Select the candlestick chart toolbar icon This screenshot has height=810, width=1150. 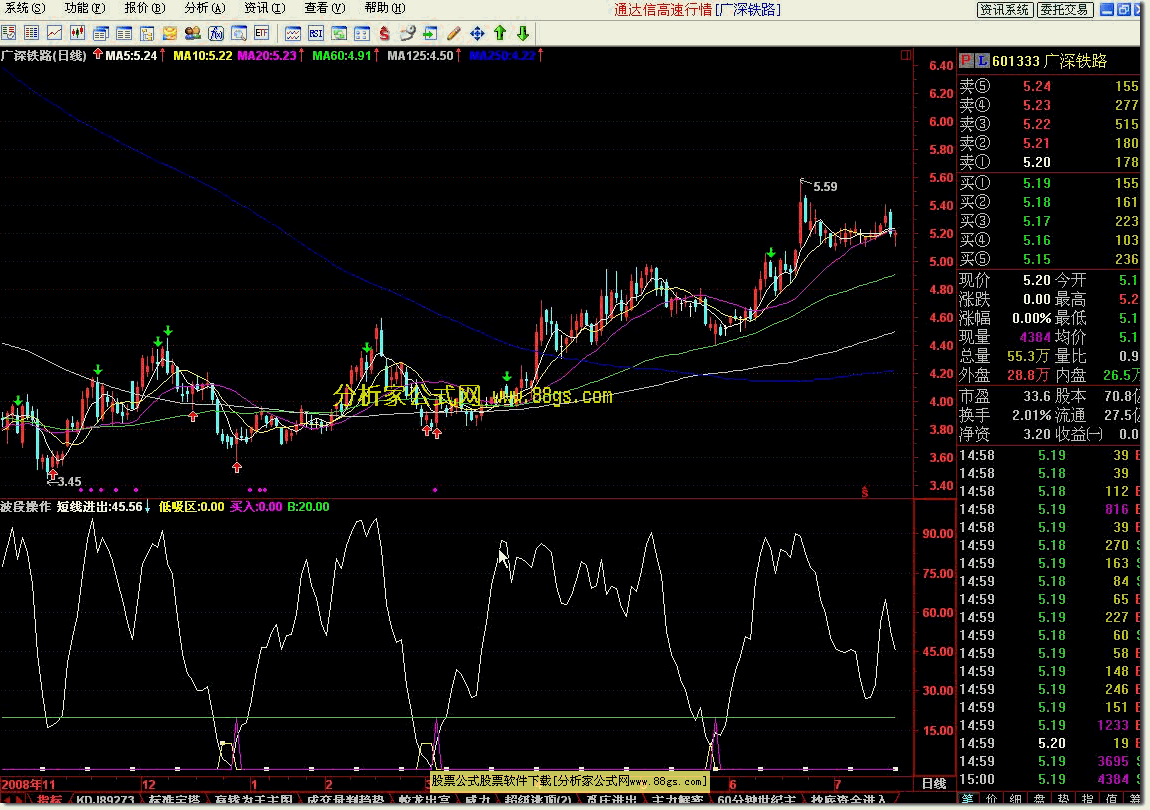point(78,33)
